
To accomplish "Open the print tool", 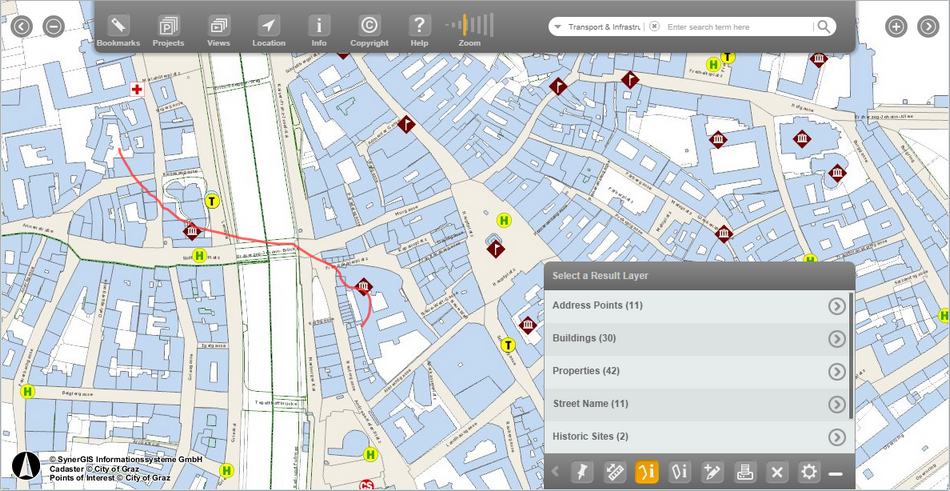I will click(745, 472).
